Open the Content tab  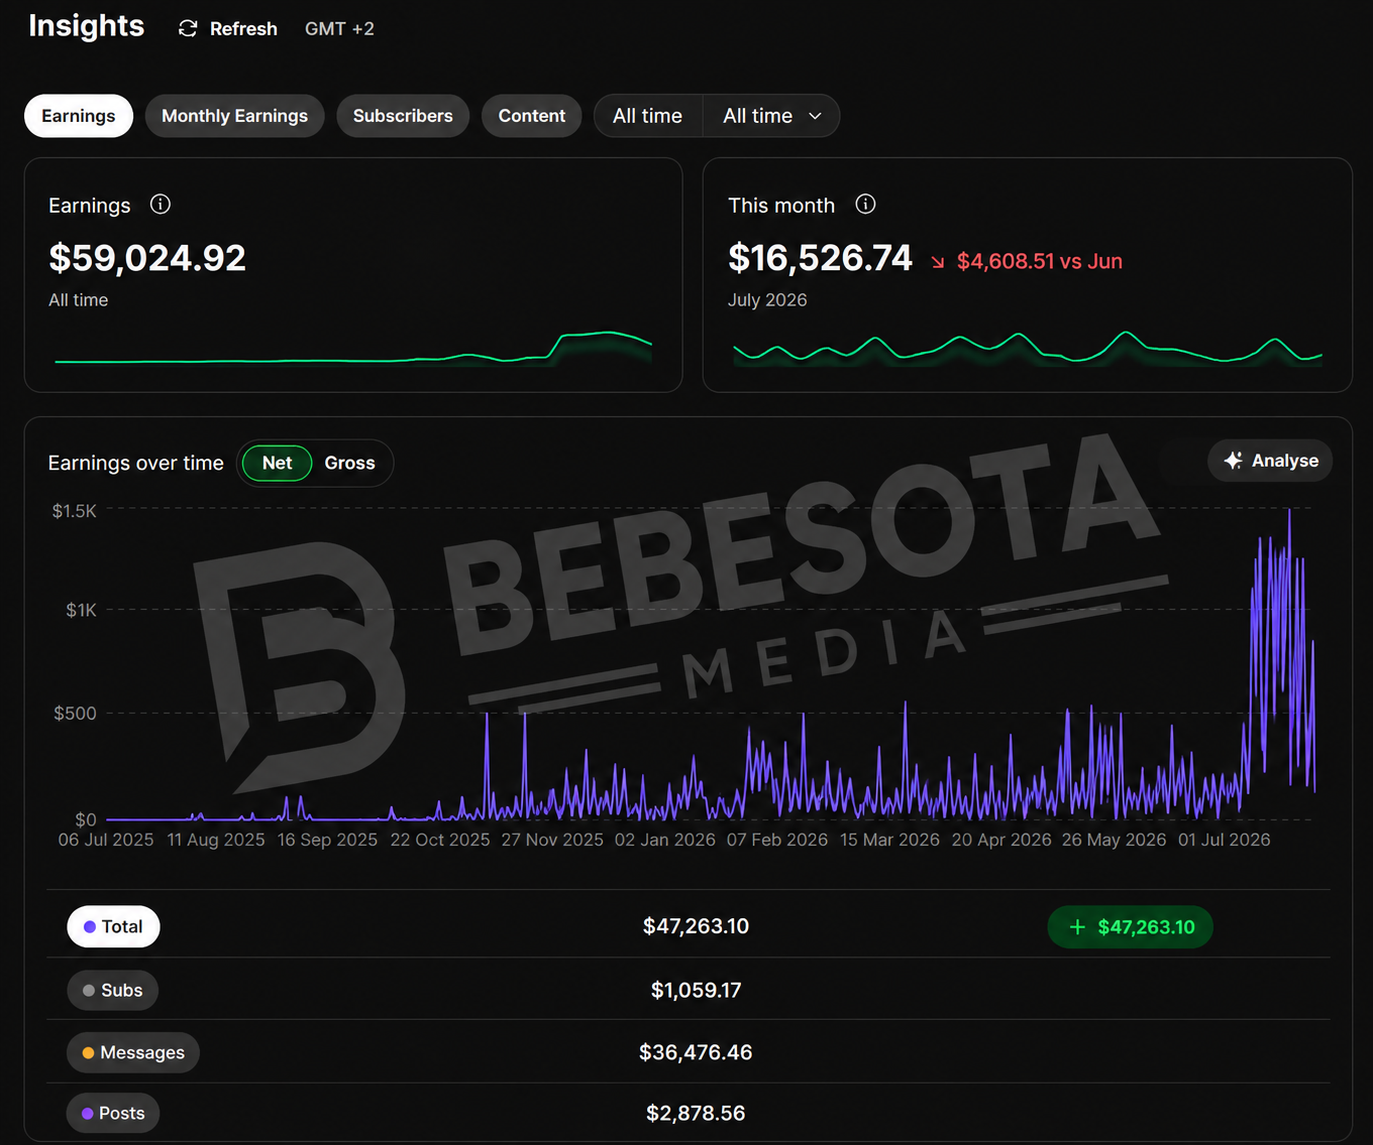pos(532,116)
